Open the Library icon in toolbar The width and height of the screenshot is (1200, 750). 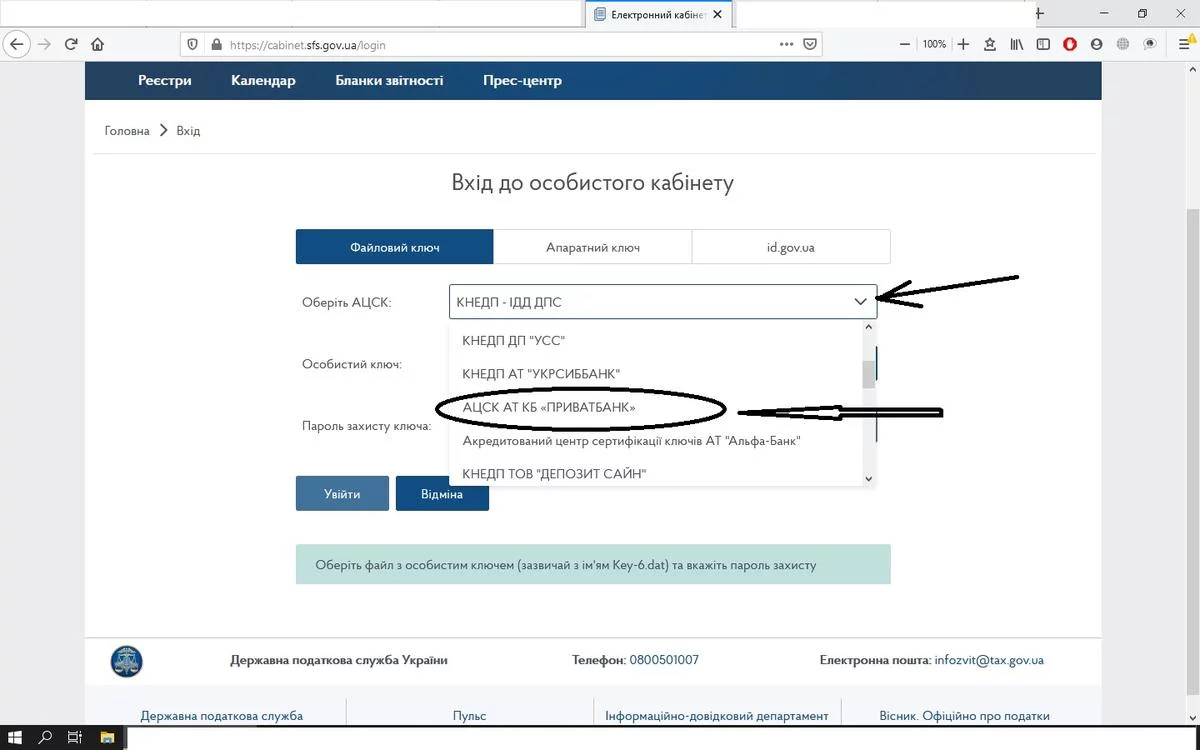1017,44
